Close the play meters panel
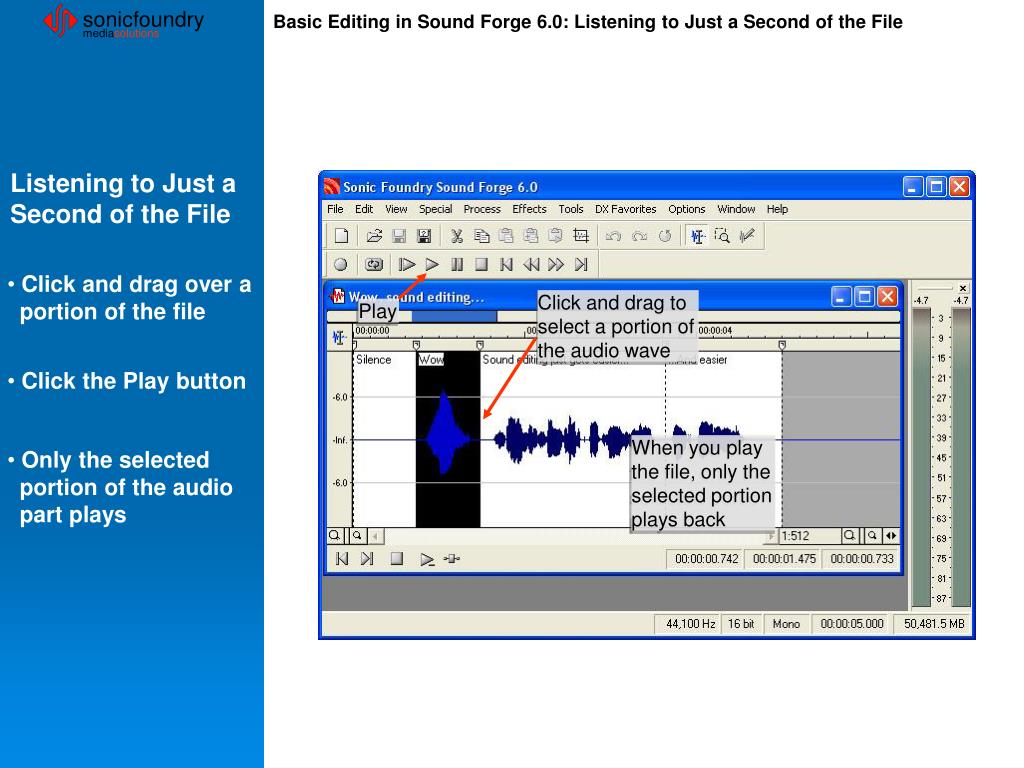This screenshot has width=1024, height=768. (x=963, y=288)
